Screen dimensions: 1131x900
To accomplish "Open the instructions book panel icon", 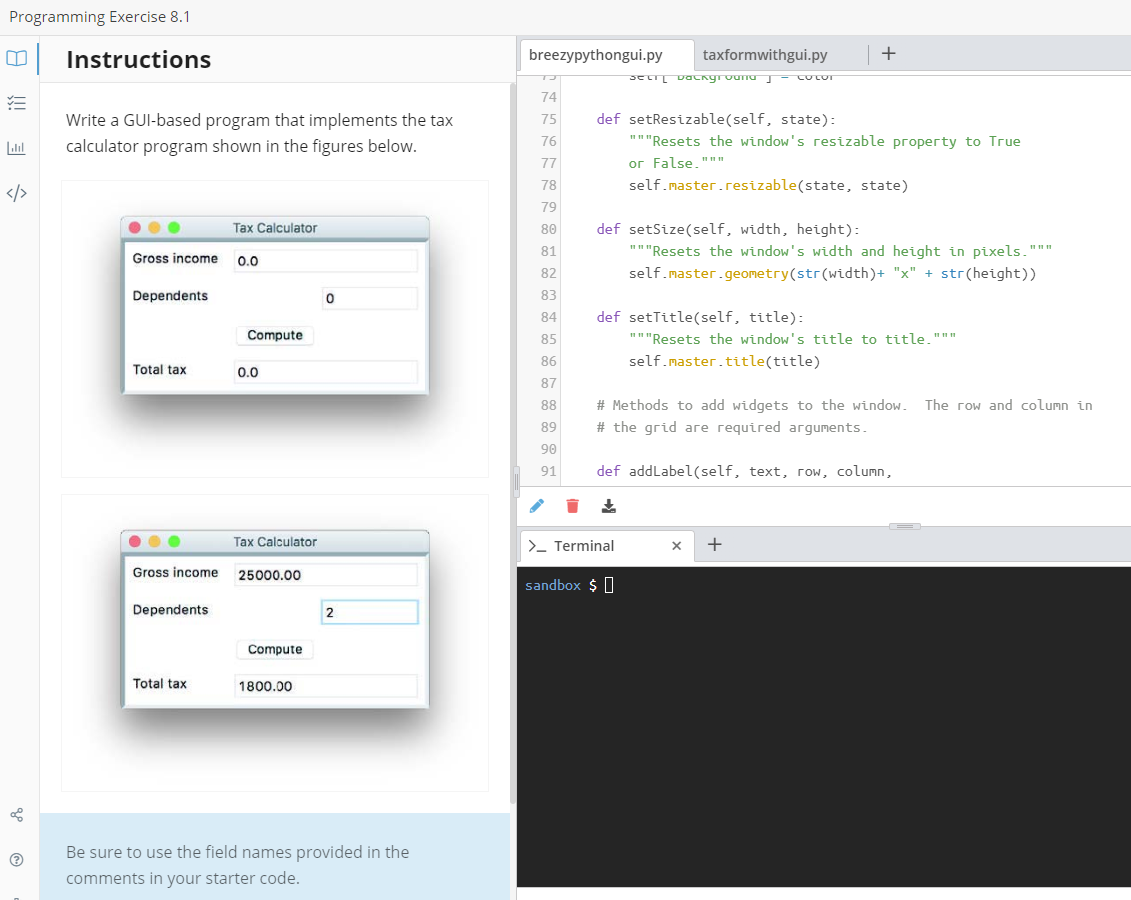I will (x=17, y=58).
